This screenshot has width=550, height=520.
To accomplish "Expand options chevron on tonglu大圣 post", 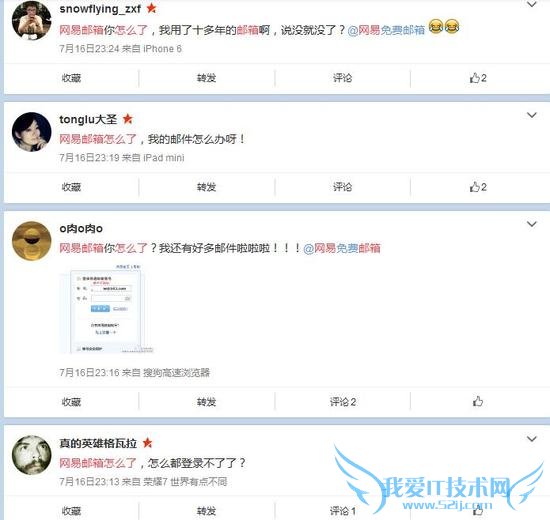I will click(x=532, y=115).
